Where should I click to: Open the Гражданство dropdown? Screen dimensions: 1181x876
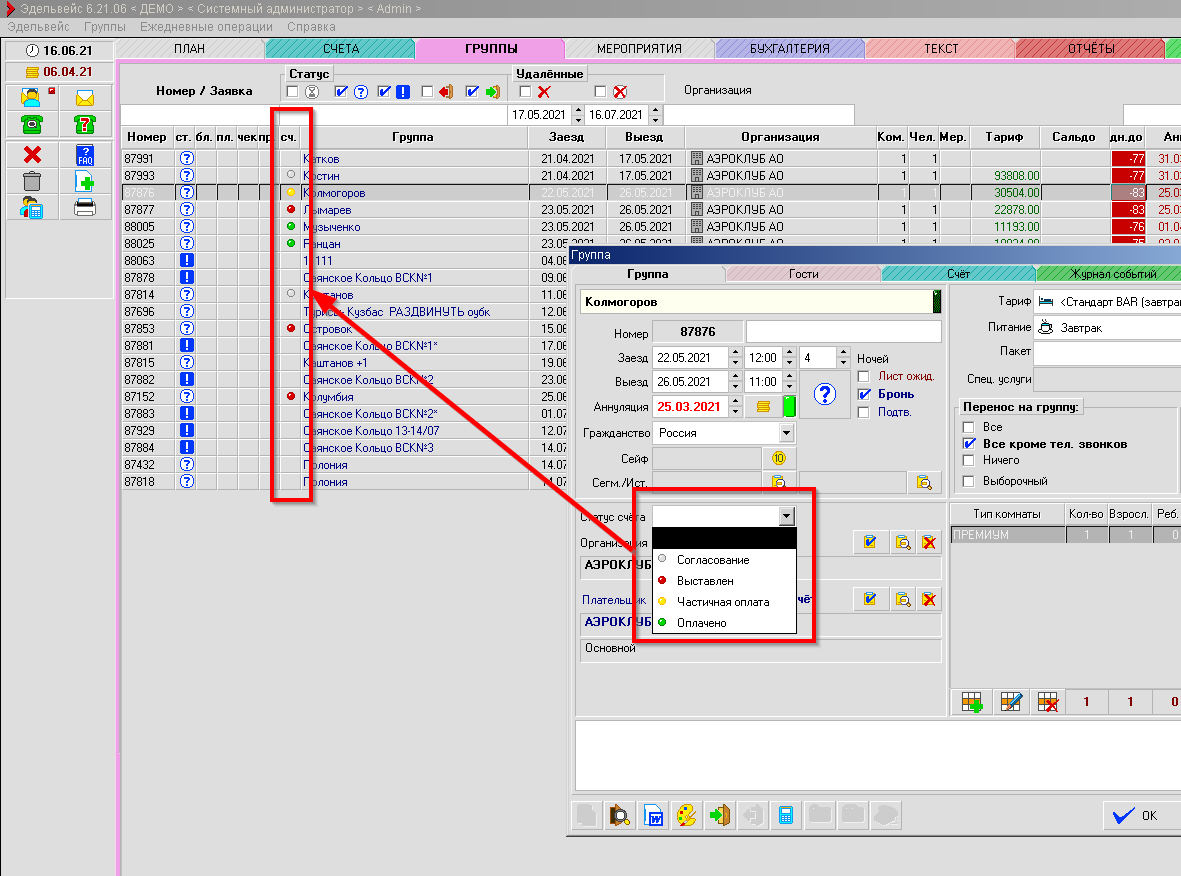pos(786,433)
